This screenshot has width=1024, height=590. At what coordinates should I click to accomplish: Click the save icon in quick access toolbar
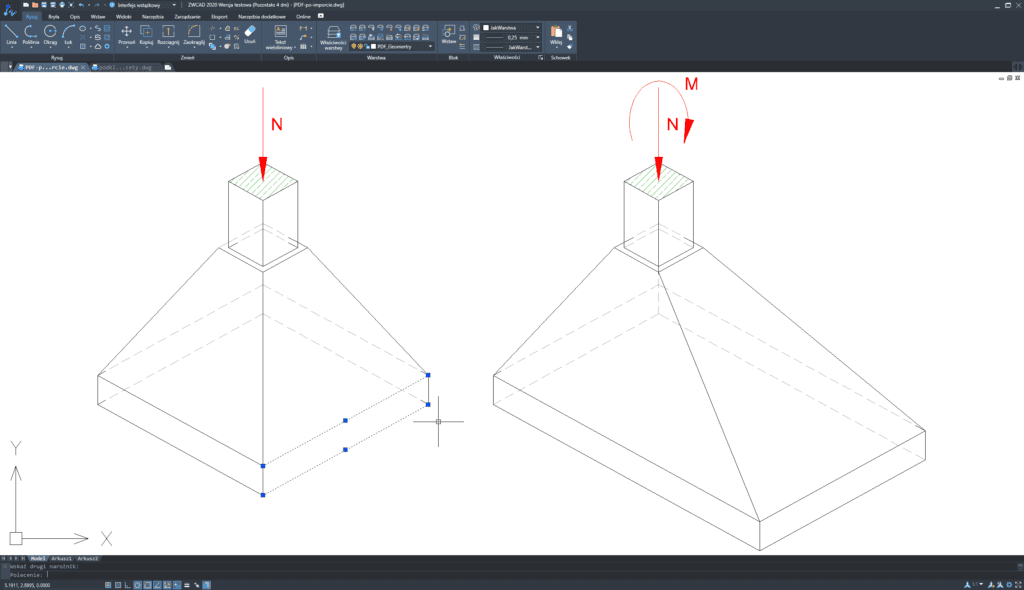(x=44, y=5)
